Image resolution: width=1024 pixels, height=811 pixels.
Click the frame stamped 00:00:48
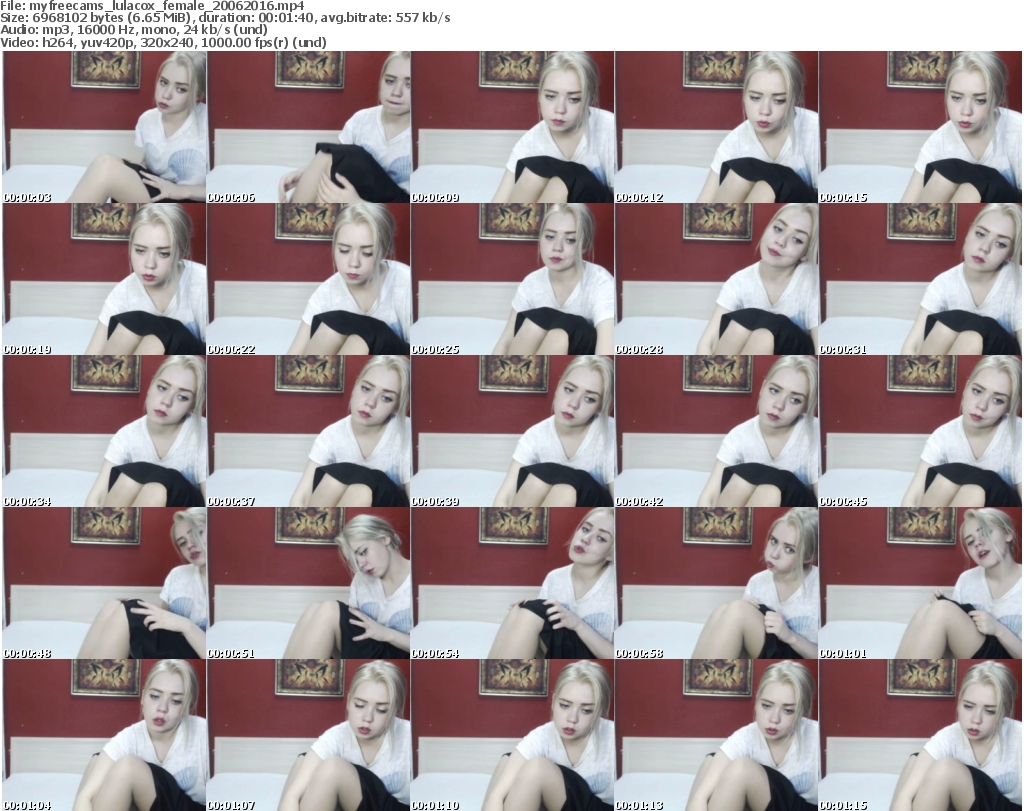(104, 583)
